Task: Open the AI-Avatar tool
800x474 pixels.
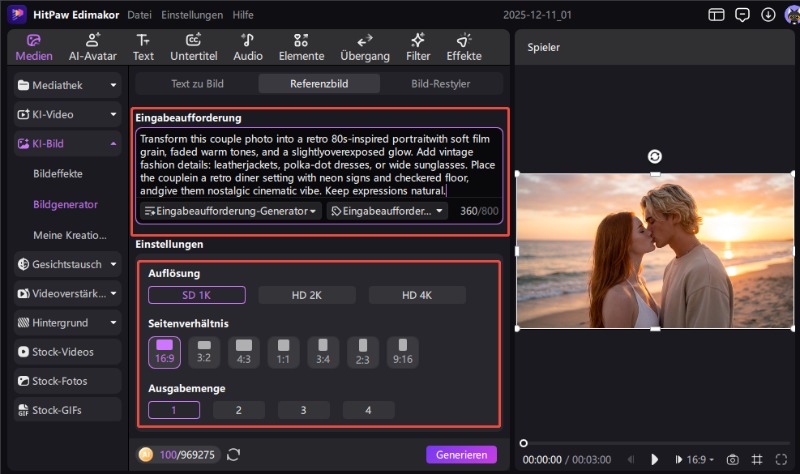Action: (x=93, y=47)
